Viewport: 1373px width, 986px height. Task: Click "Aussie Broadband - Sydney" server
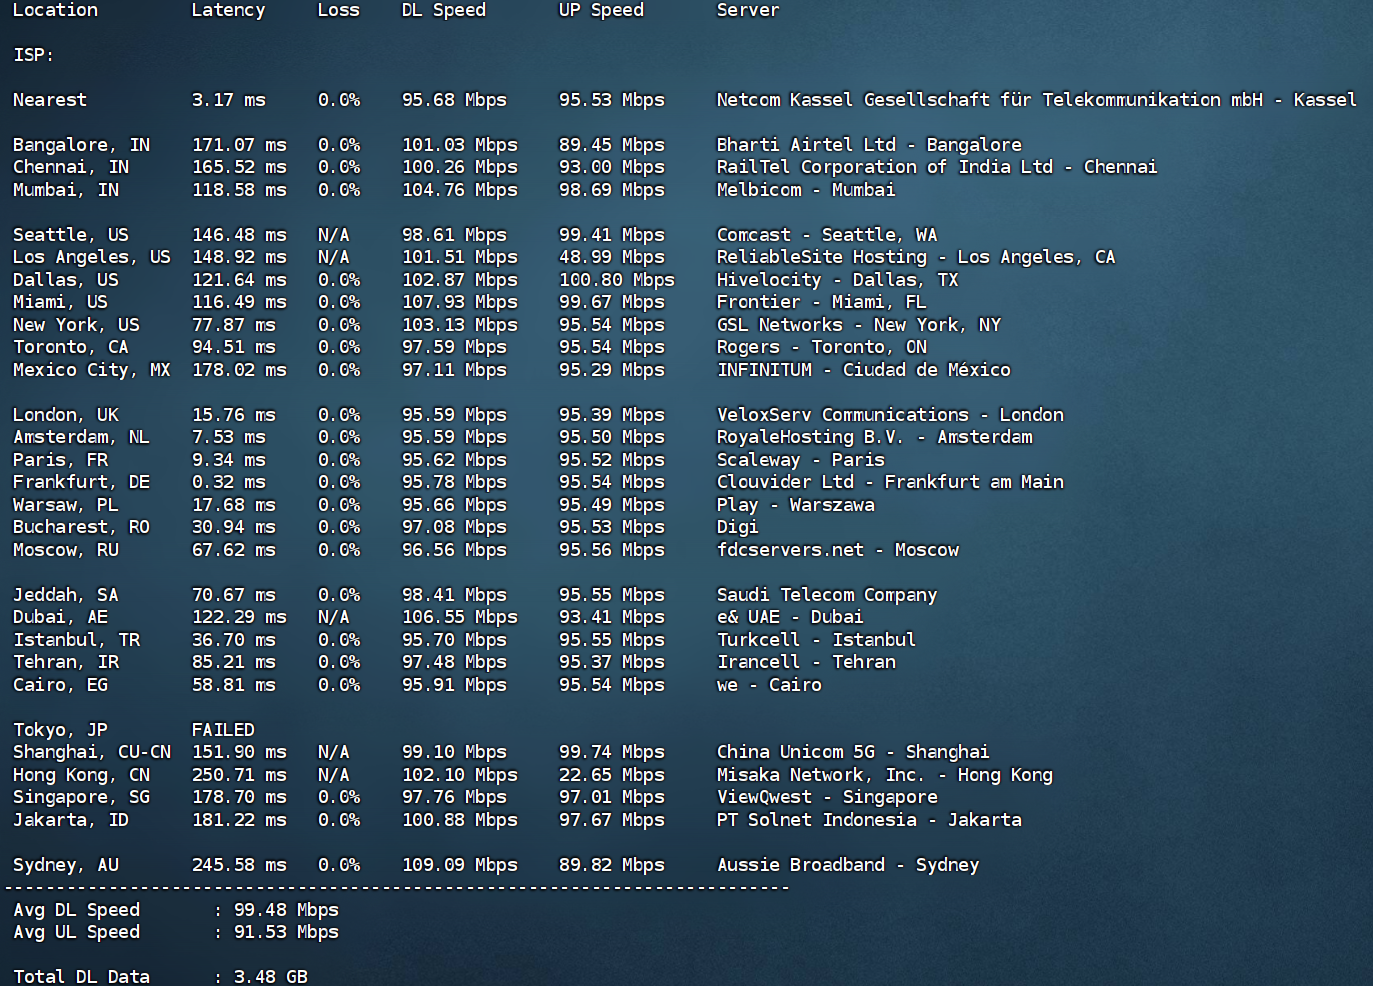click(848, 865)
